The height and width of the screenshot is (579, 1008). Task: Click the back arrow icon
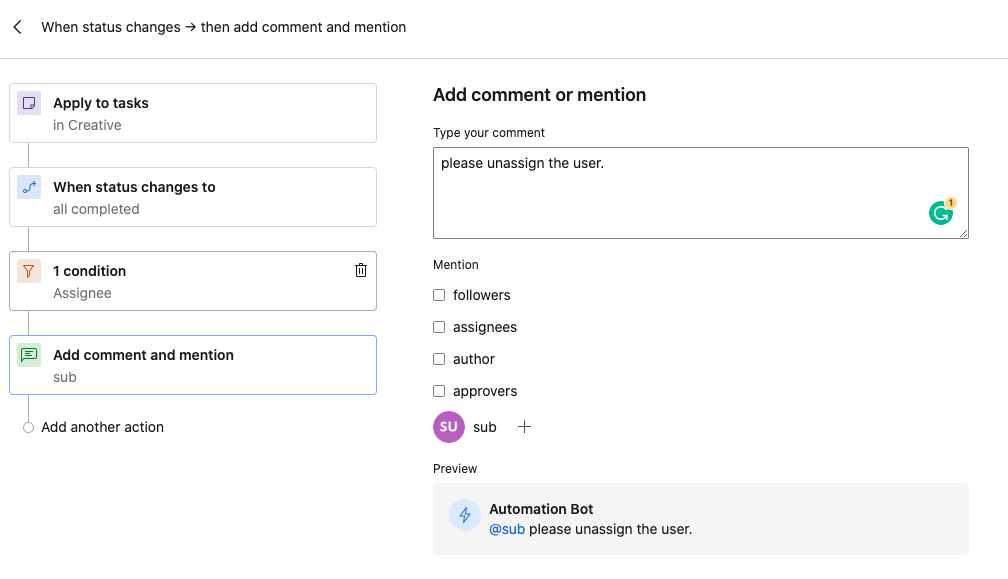pos(18,28)
